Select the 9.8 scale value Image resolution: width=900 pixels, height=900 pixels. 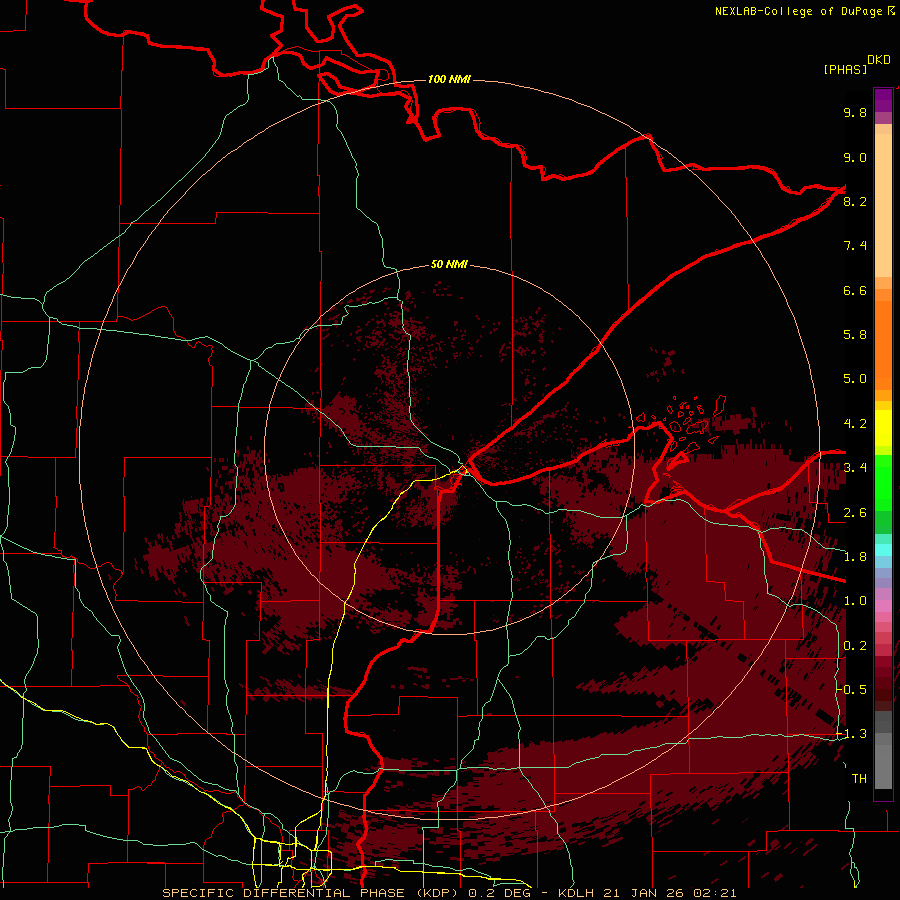coord(855,112)
